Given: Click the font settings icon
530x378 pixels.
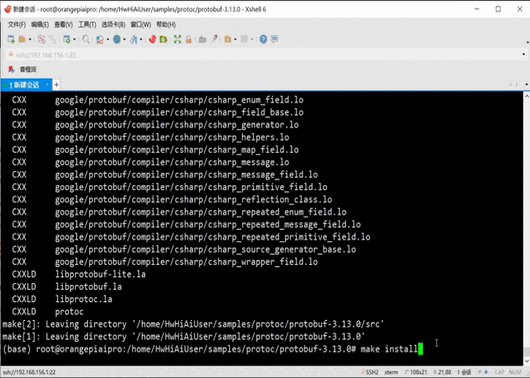Looking at the screenshot, I should 134,40.
